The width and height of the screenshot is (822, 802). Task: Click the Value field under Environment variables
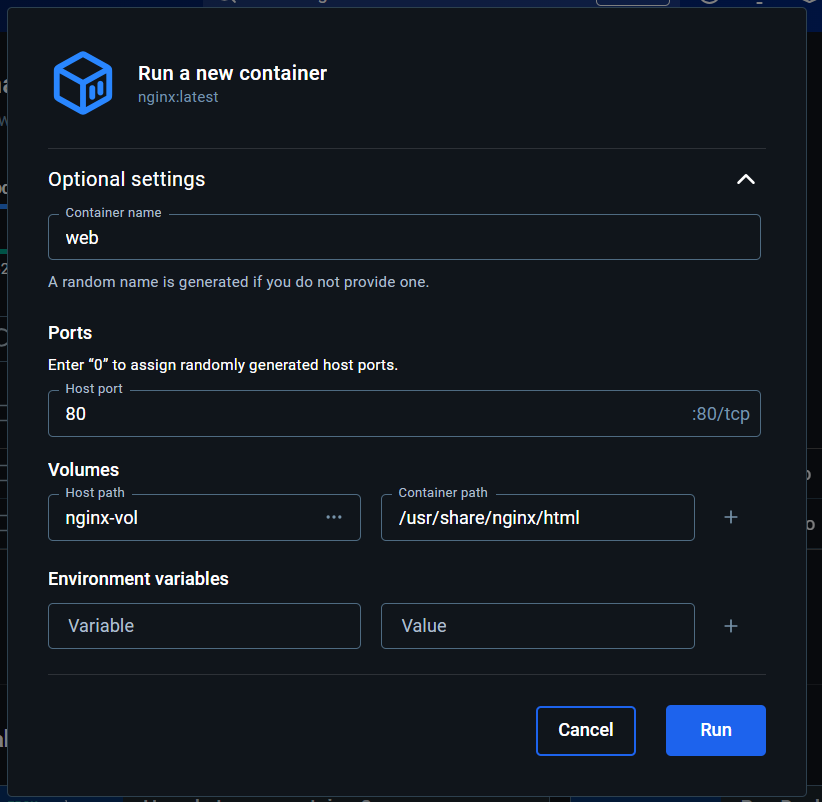(537, 626)
